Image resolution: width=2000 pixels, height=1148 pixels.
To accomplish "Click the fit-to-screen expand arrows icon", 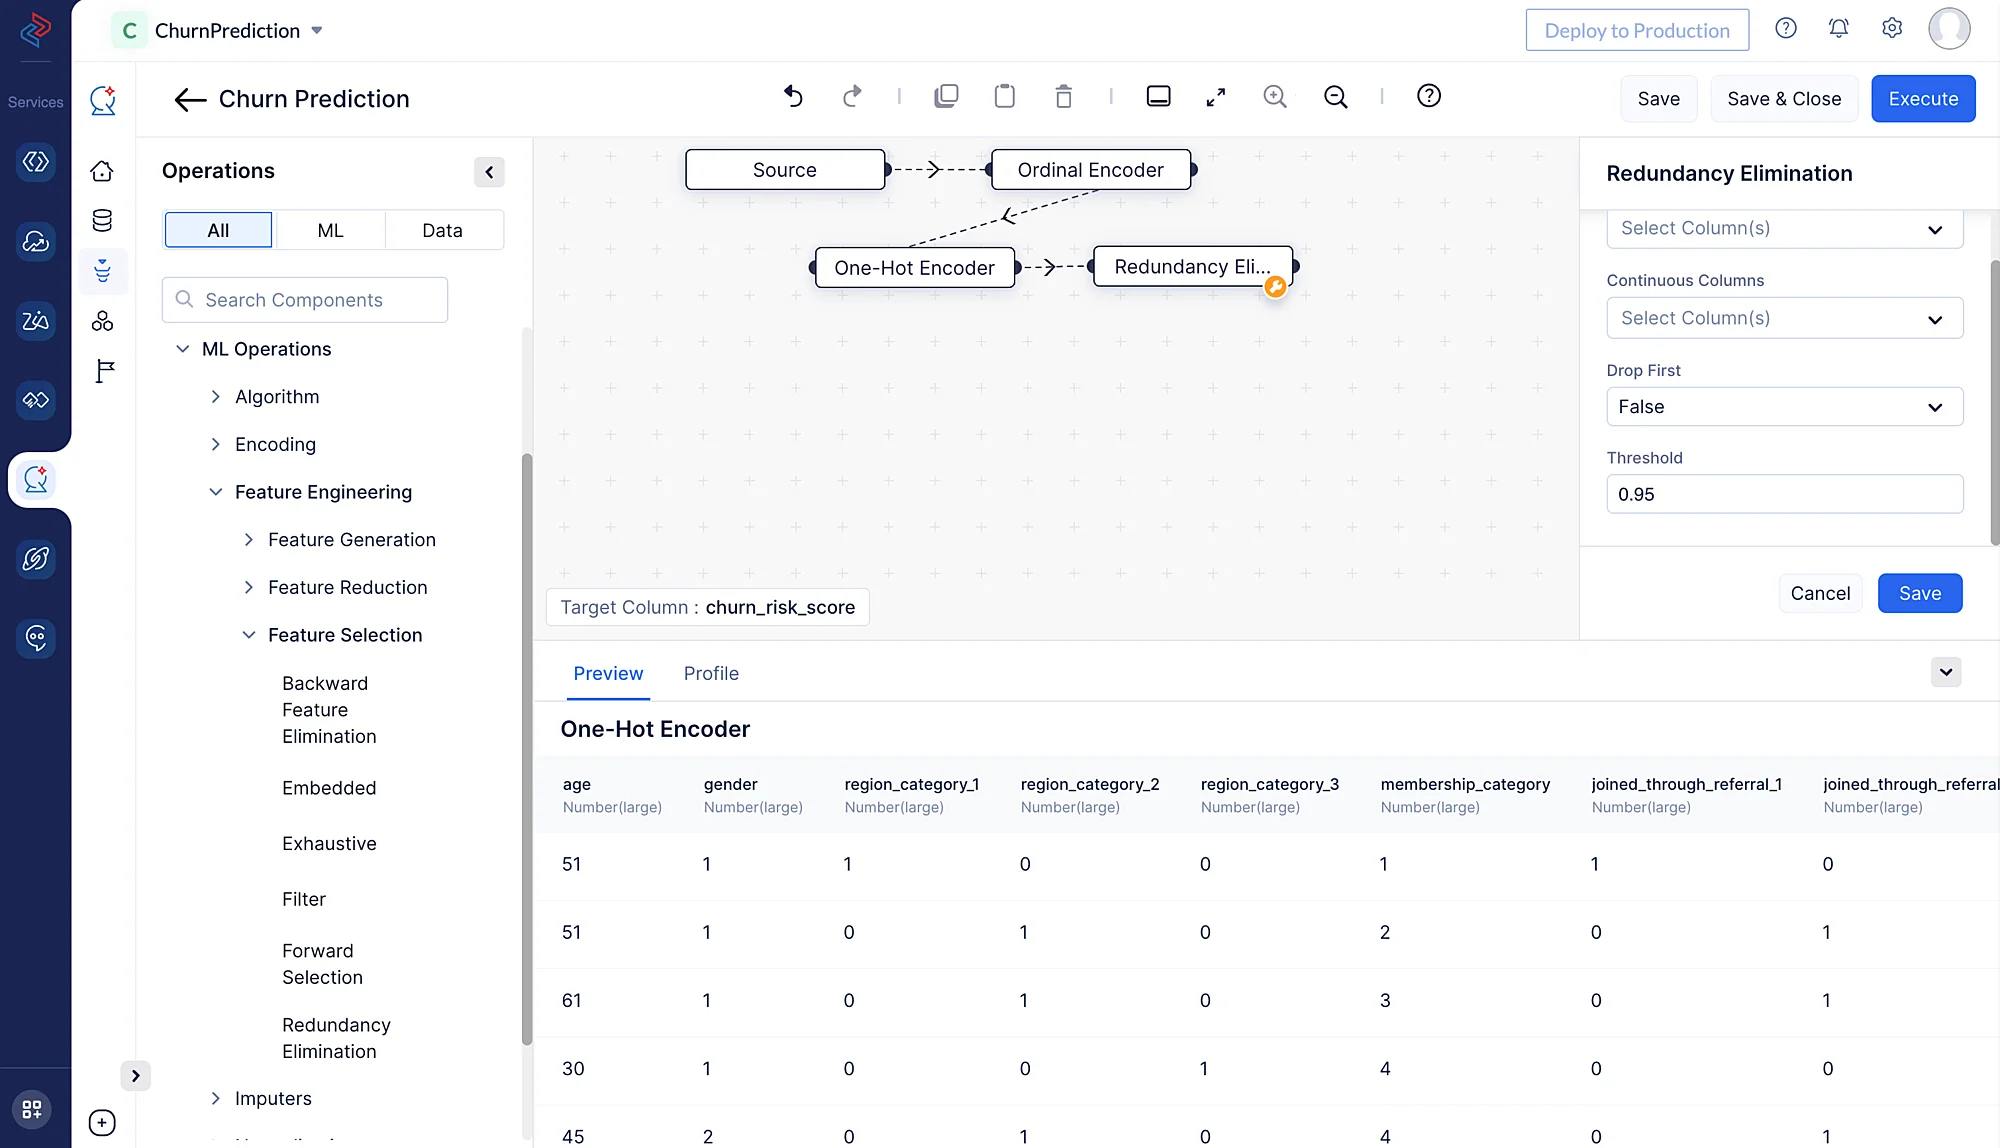I will point(1215,96).
